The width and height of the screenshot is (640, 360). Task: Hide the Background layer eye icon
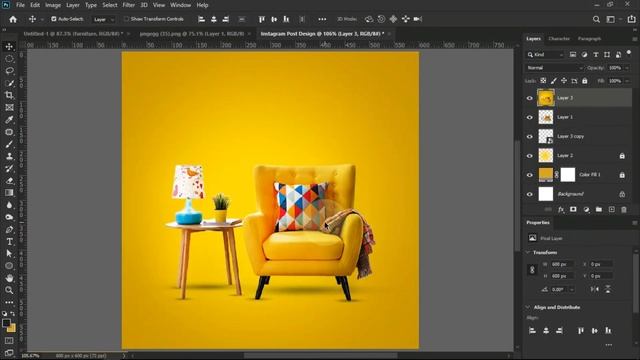pos(529,194)
